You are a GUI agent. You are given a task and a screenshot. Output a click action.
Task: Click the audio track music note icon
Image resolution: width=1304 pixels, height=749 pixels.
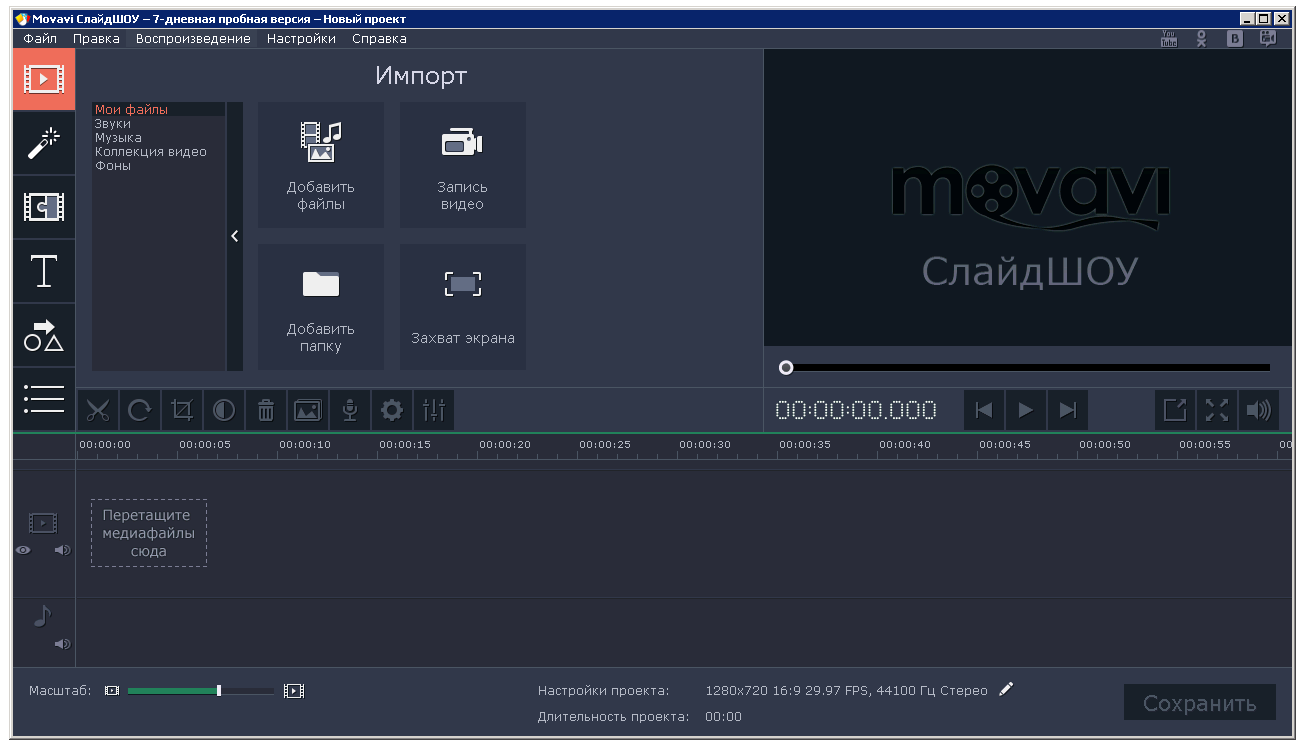[42, 616]
